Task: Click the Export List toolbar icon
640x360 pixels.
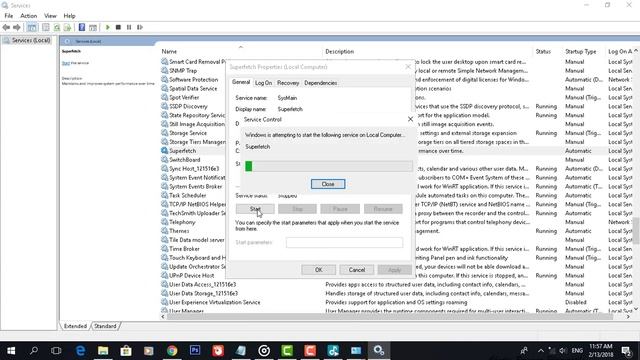Action: (x=67, y=27)
